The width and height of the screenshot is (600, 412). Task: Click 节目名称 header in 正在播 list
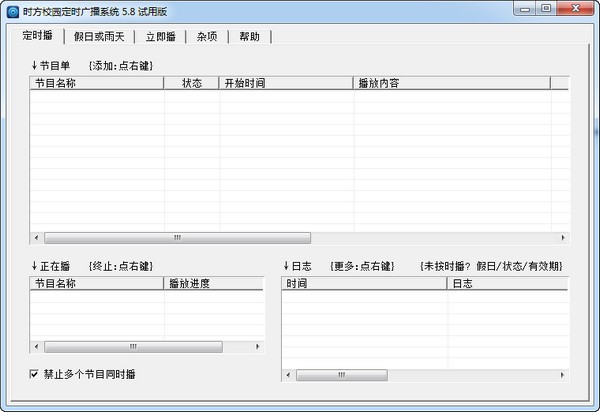[x=96, y=283]
